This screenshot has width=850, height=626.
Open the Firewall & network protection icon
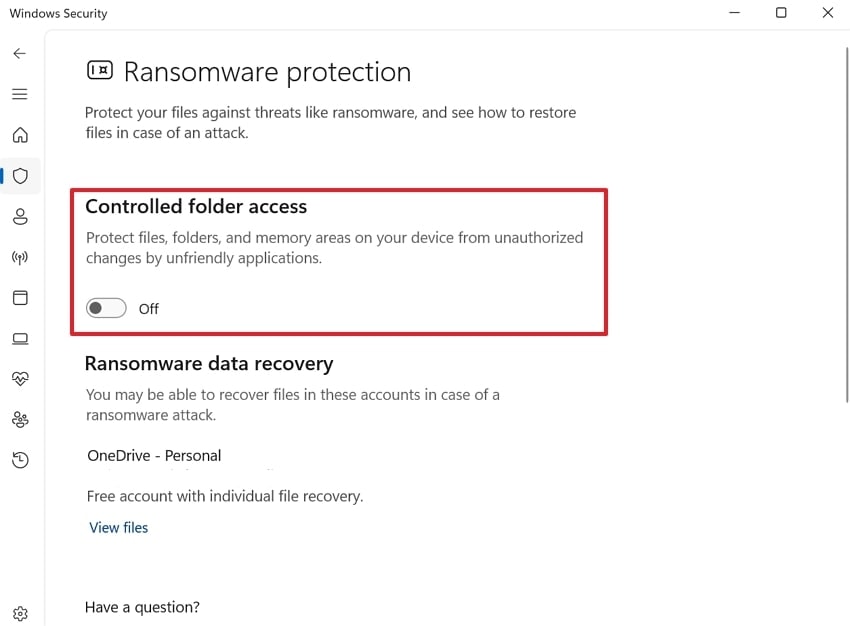pos(20,257)
